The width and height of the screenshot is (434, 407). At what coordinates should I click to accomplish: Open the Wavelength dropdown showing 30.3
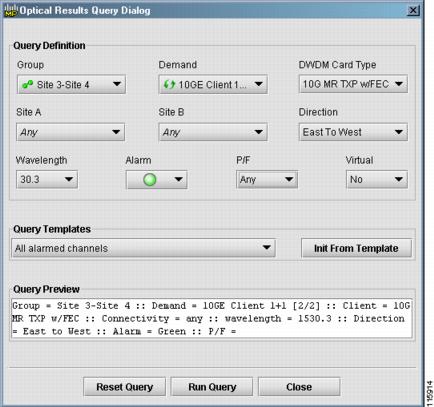click(47, 179)
